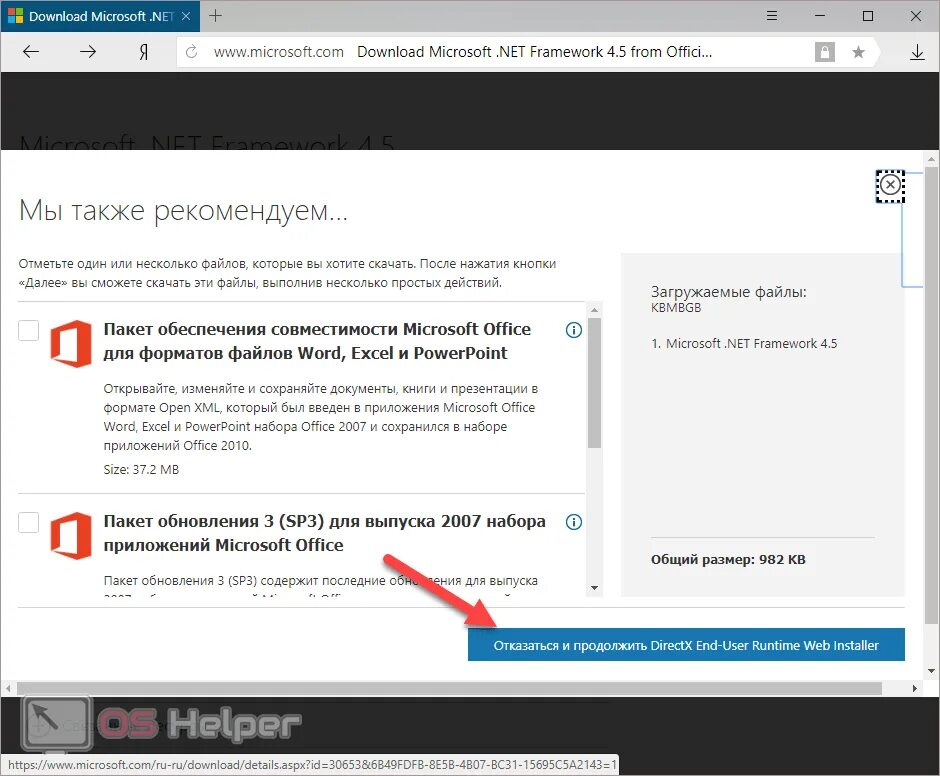Go forward using the browser forward arrow
Image resolution: width=940 pixels, height=776 pixels.
point(88,52)
